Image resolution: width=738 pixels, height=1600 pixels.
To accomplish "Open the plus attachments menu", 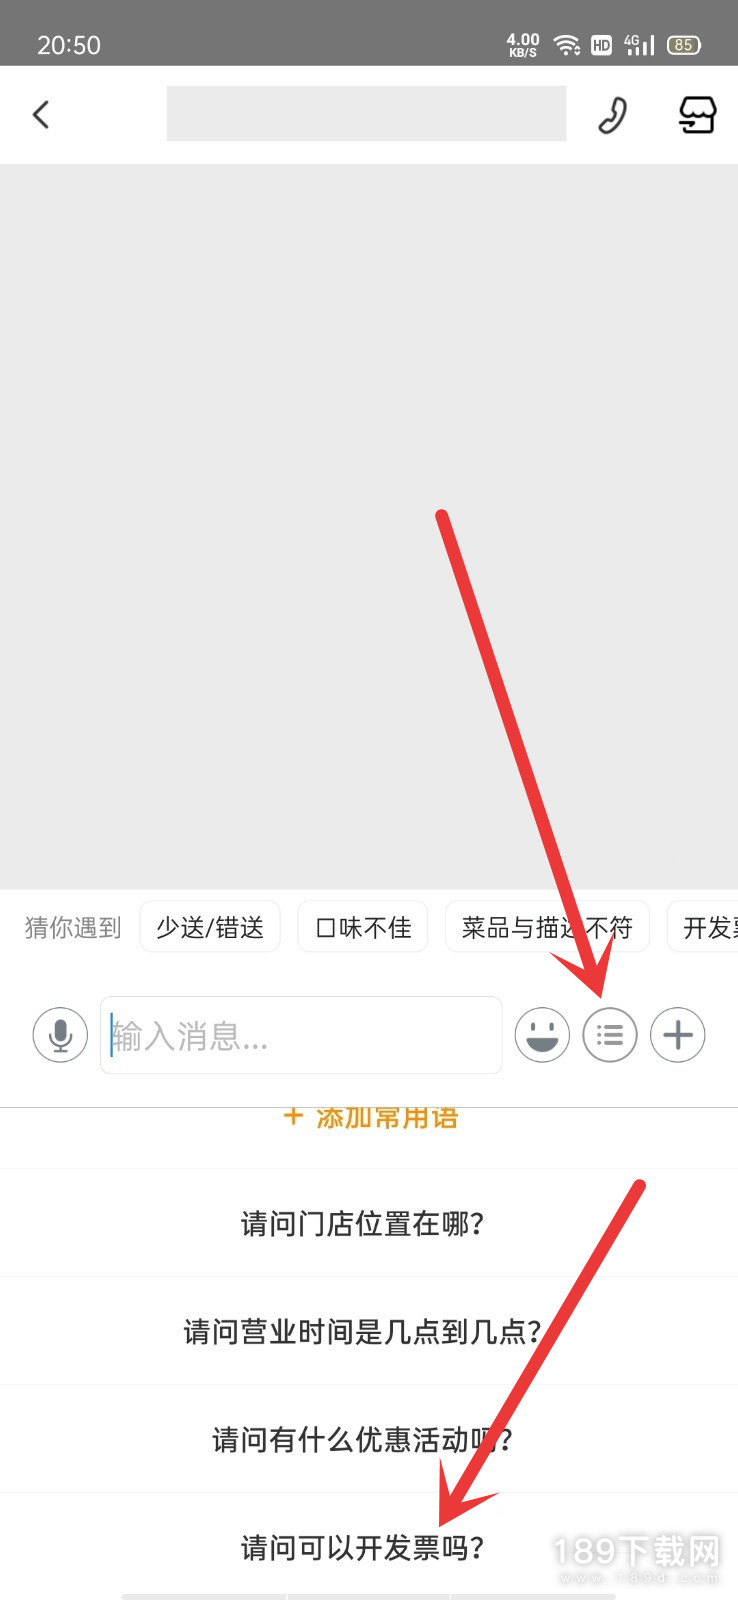I will point(678,1035).
